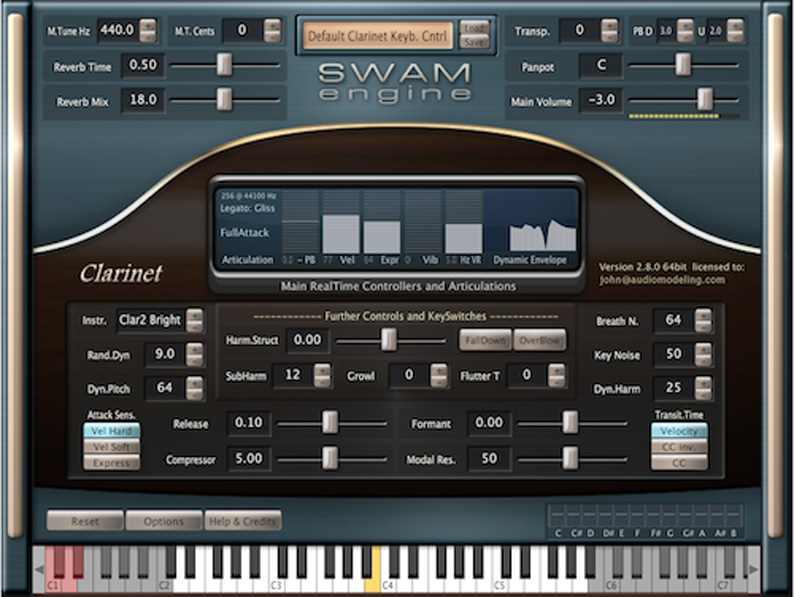Click the FullAttack articulation label
This screenshot has height=597, width=794.
(x=245, y=232)
